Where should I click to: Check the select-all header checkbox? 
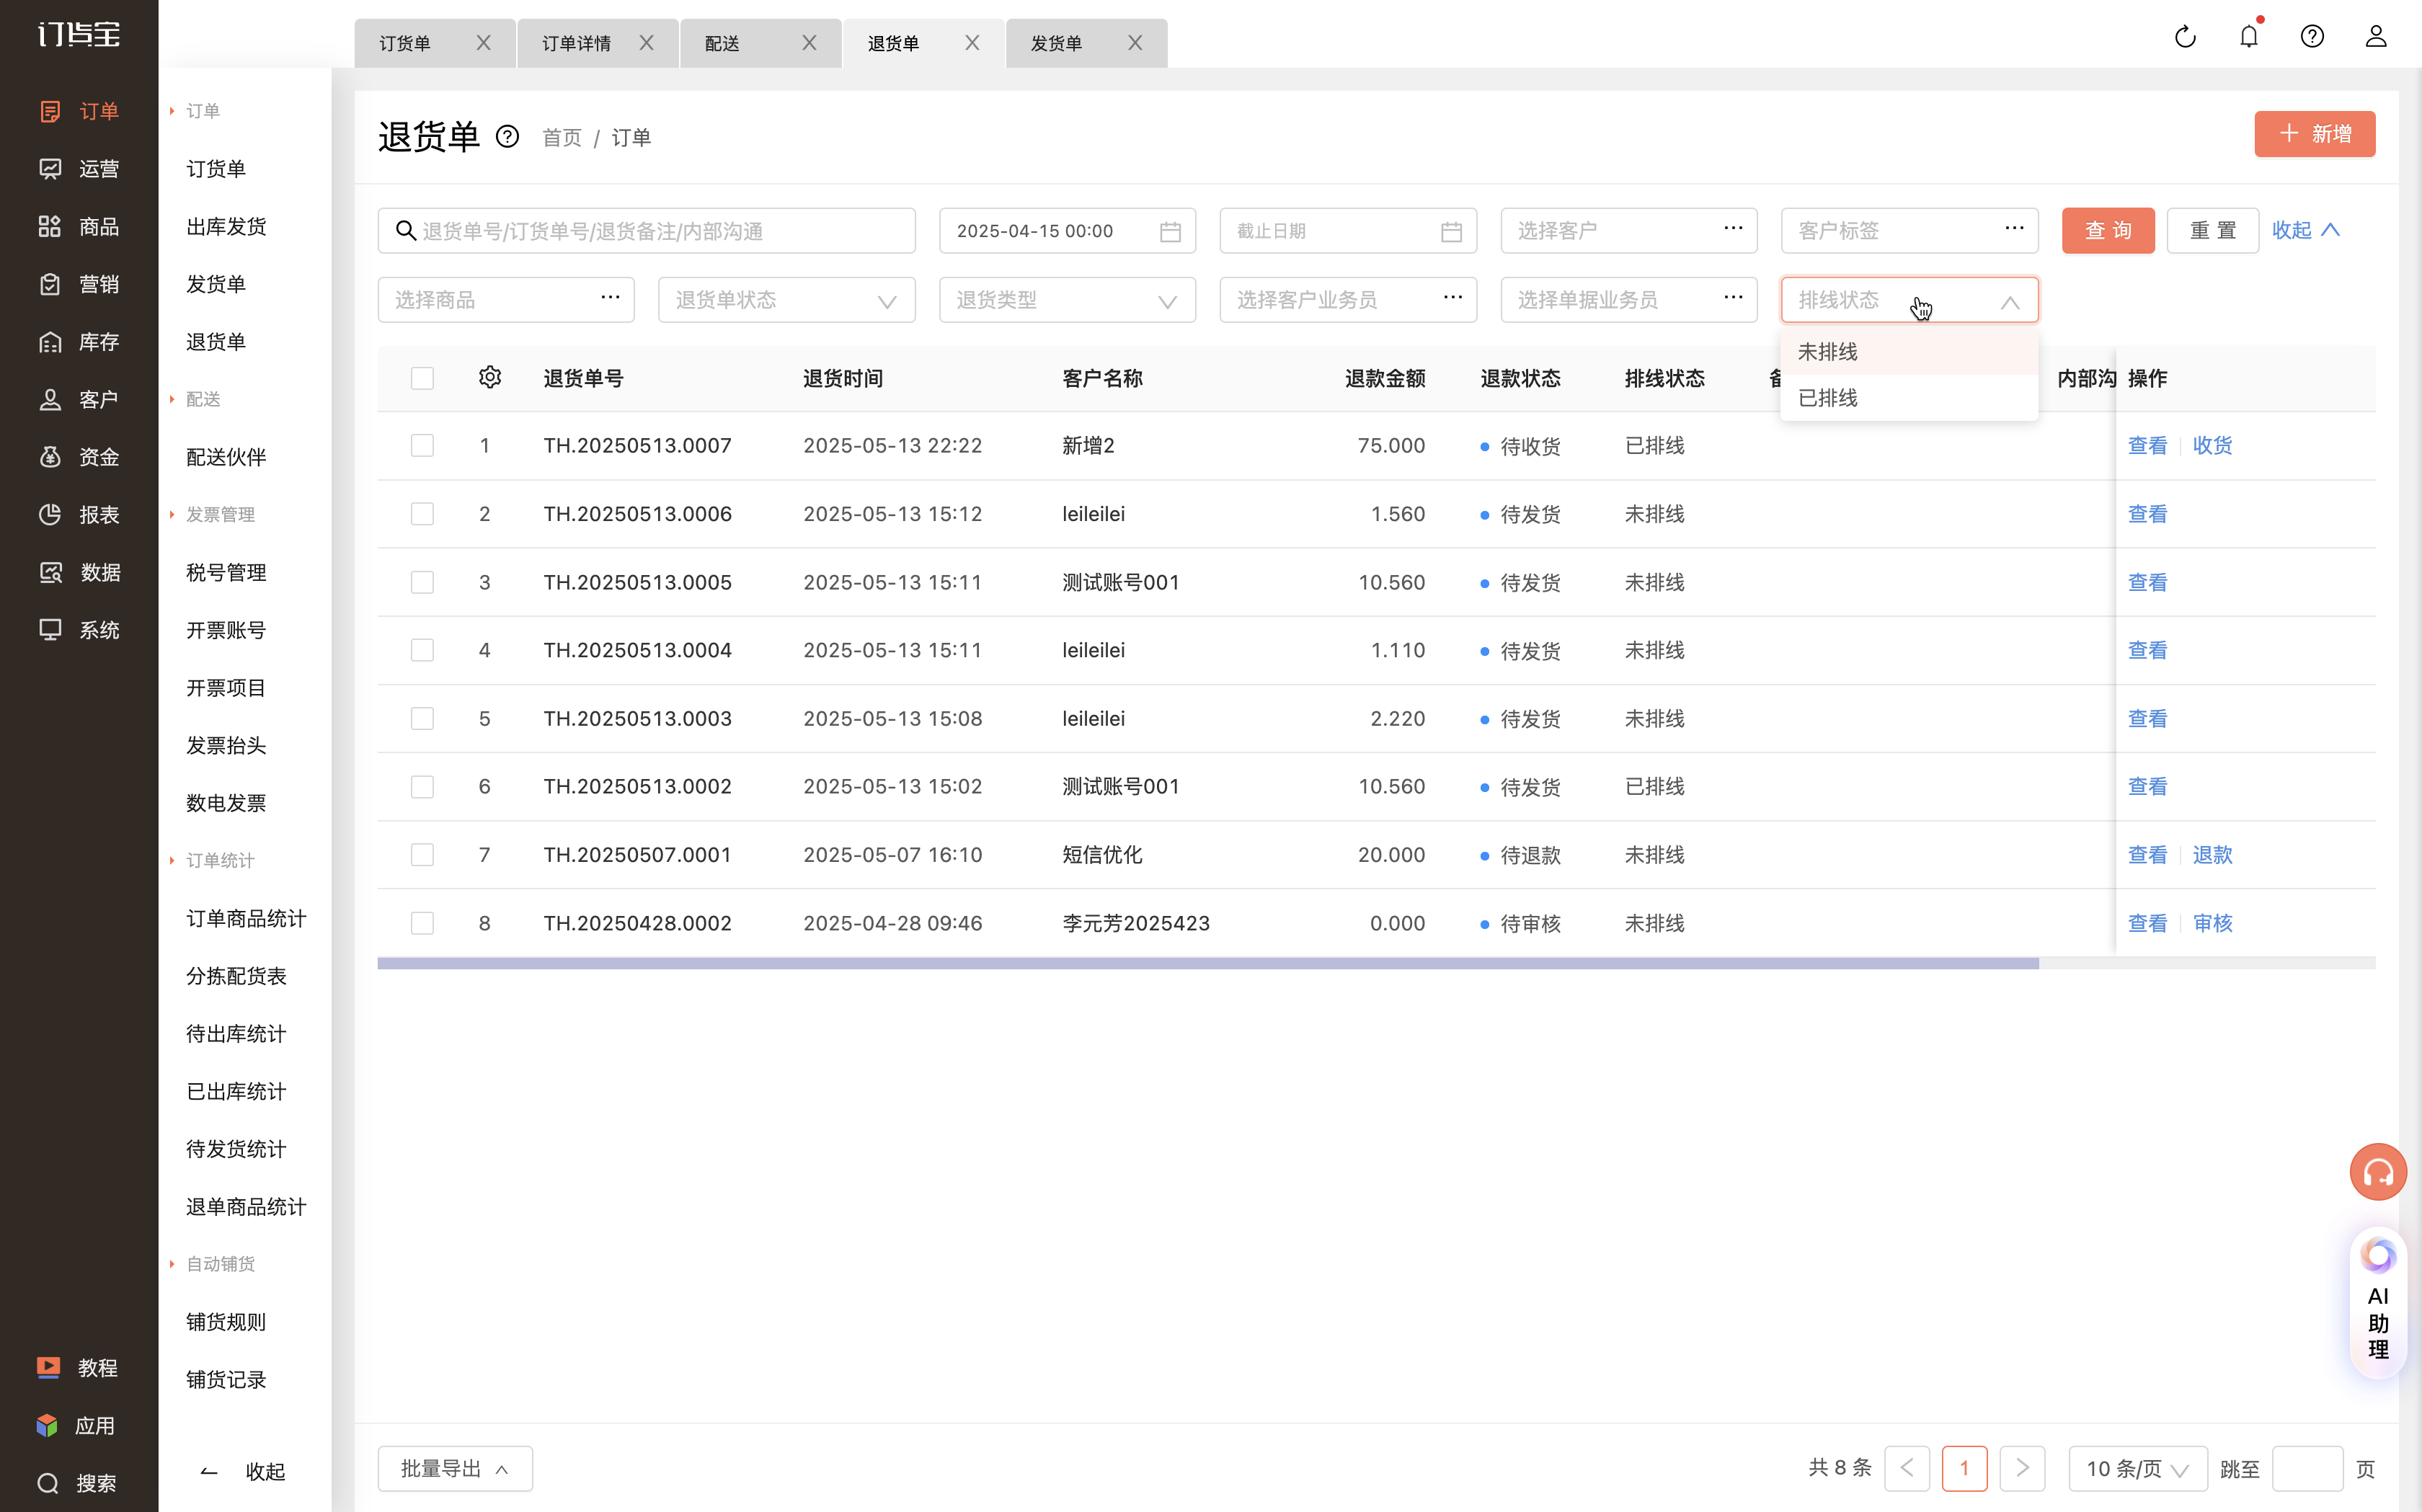(x=422, y=378)
